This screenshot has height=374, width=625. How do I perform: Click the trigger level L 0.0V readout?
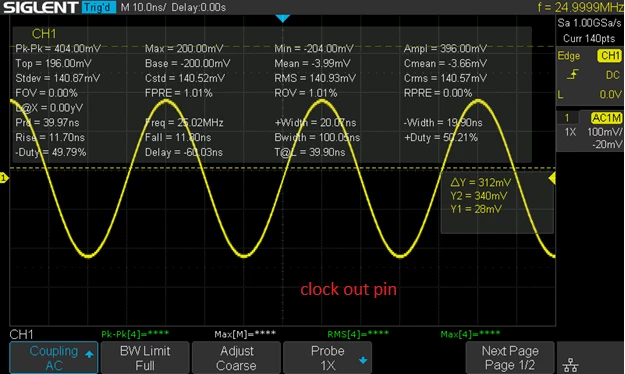pos(590,94)
